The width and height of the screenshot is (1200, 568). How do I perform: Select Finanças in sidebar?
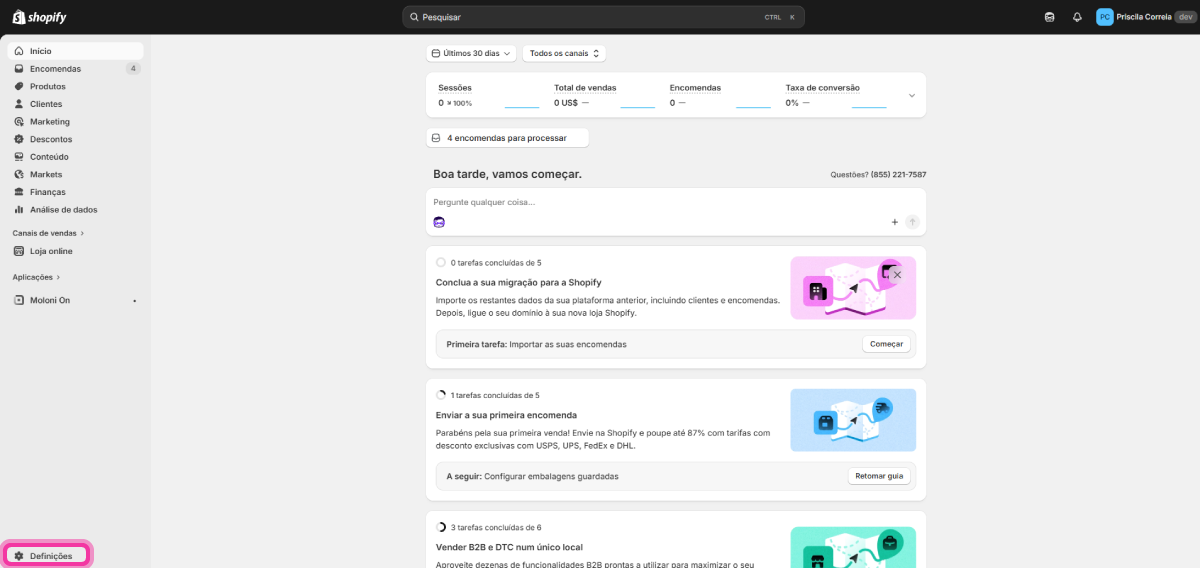point(75,192)
